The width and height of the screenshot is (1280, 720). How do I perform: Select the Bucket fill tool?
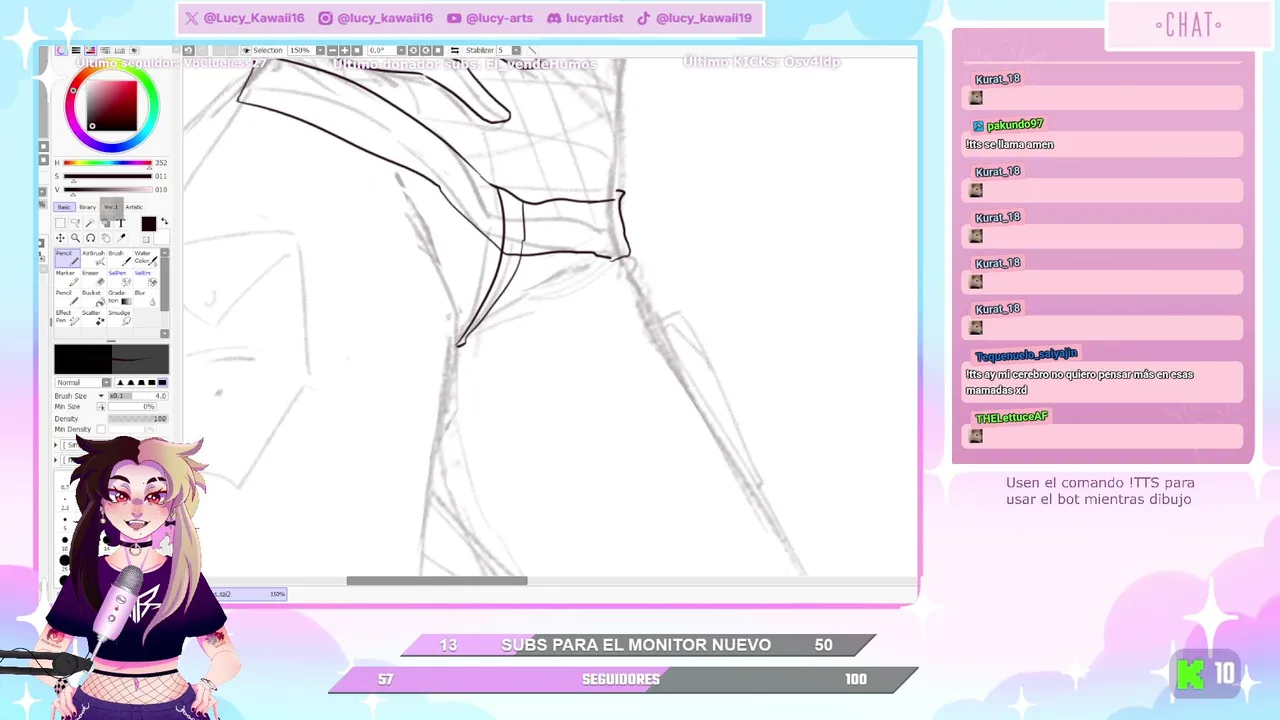pyautogui.click(x=94, y=298)
